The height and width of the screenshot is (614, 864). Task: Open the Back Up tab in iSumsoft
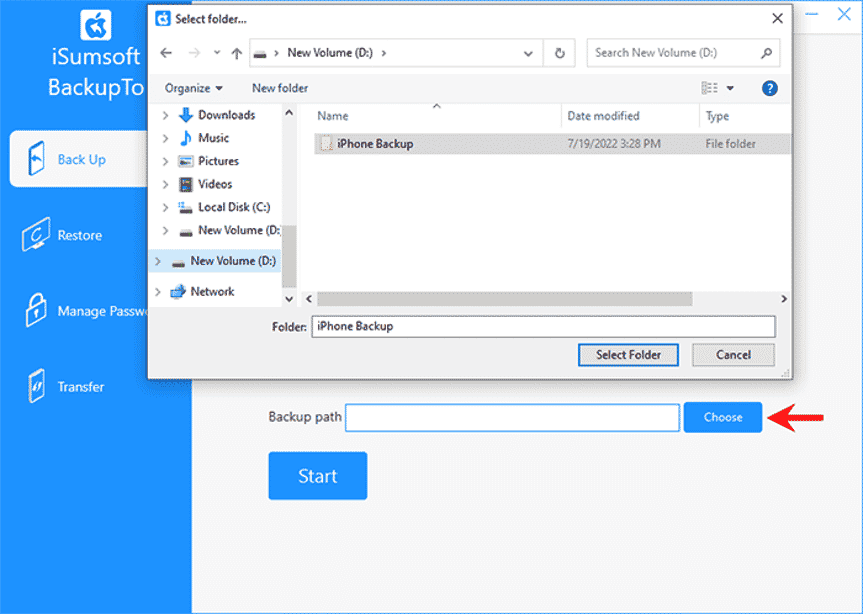(79, 159)
